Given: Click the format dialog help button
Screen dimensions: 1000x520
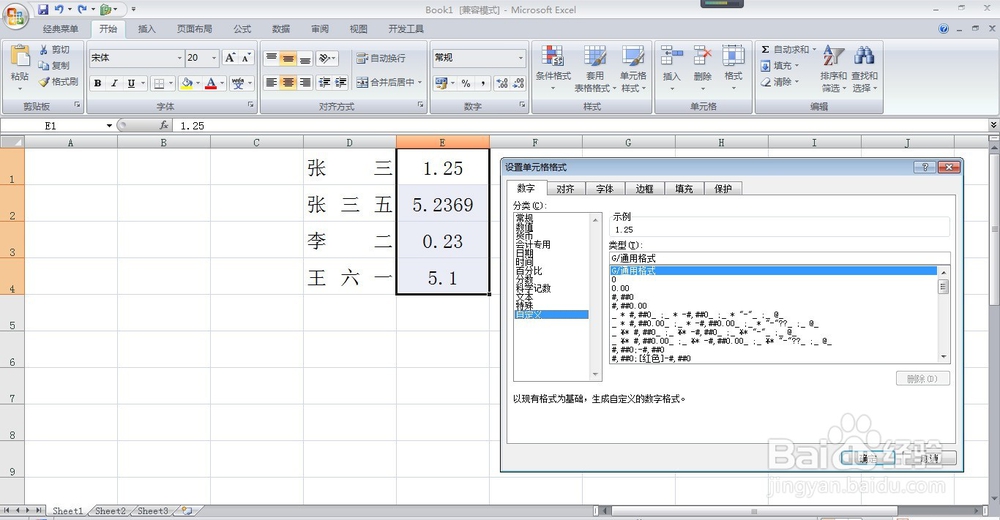Looking at the screenshot, I should tap(924, 167).
